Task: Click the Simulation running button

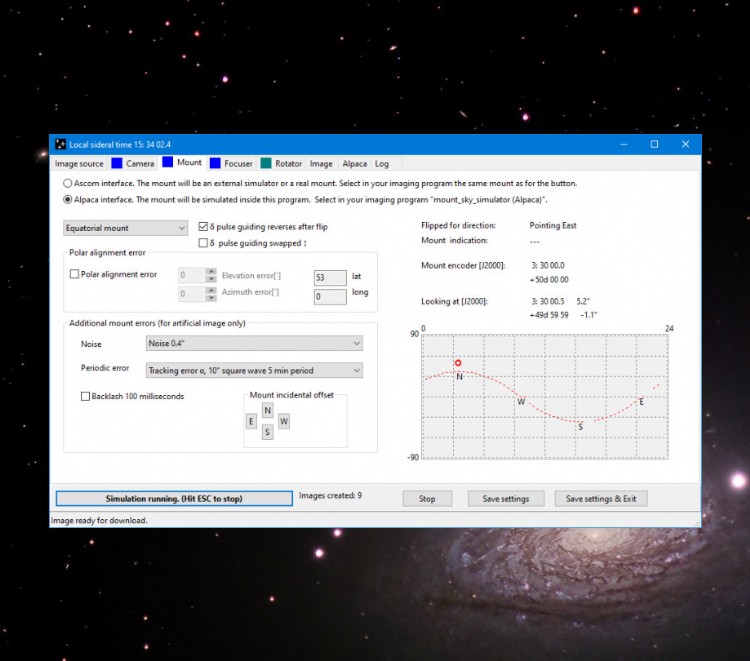Action: tap(174, 498)
